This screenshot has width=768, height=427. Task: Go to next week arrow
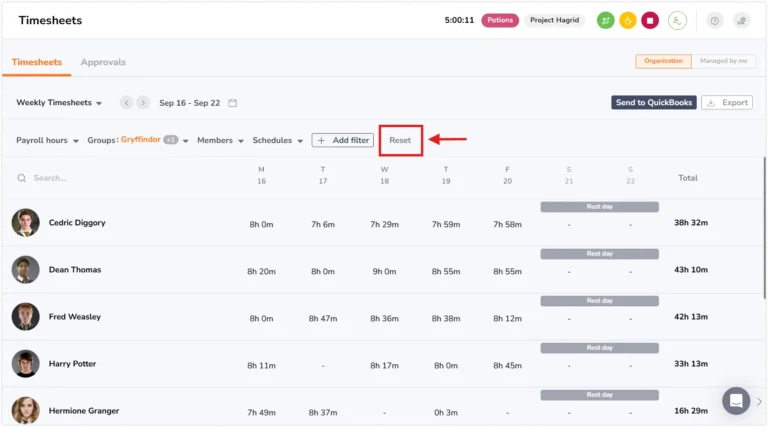pos(143,103)
